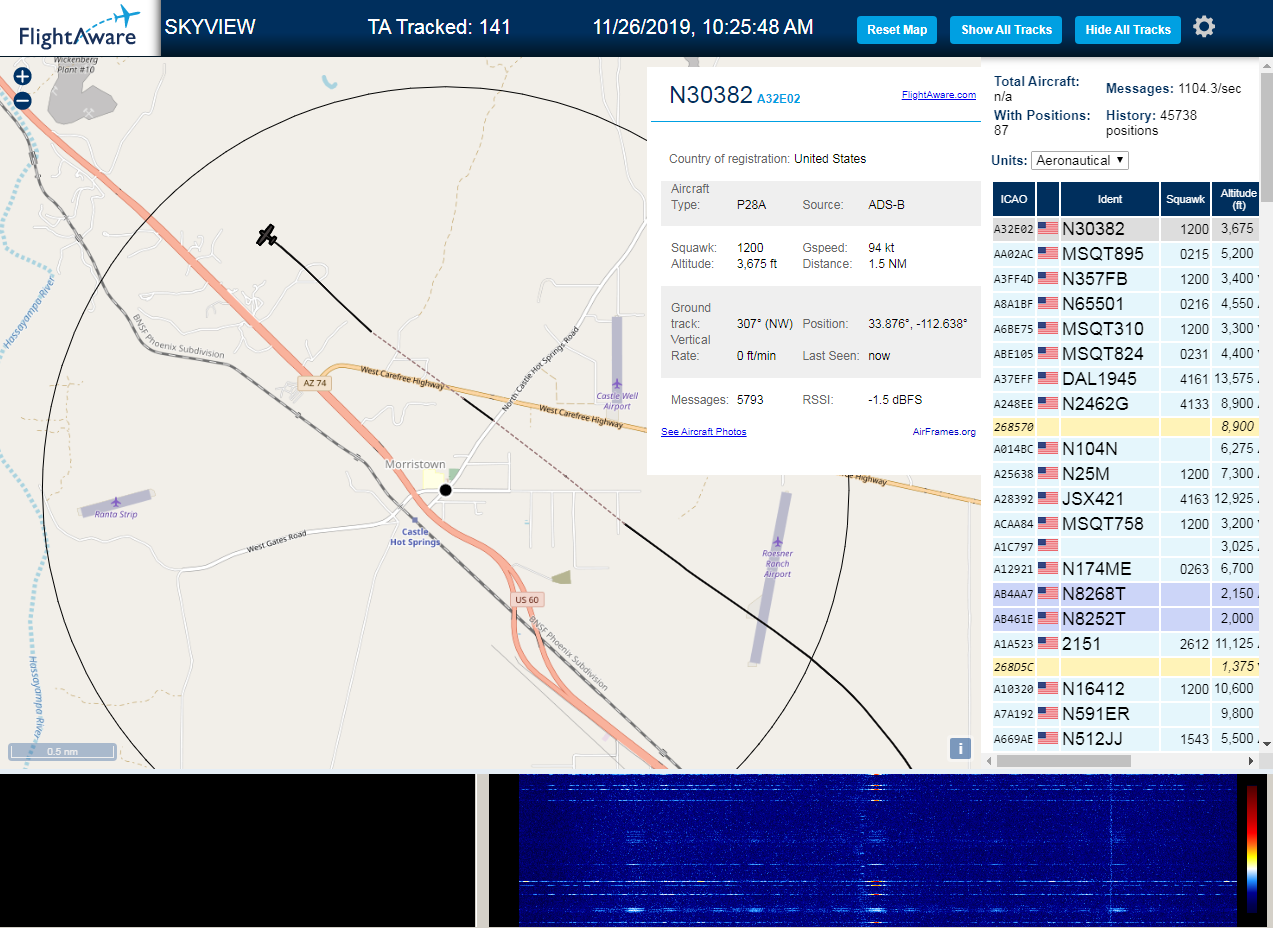Click the receiver location black dot
1273x929 pixels.
446,489
